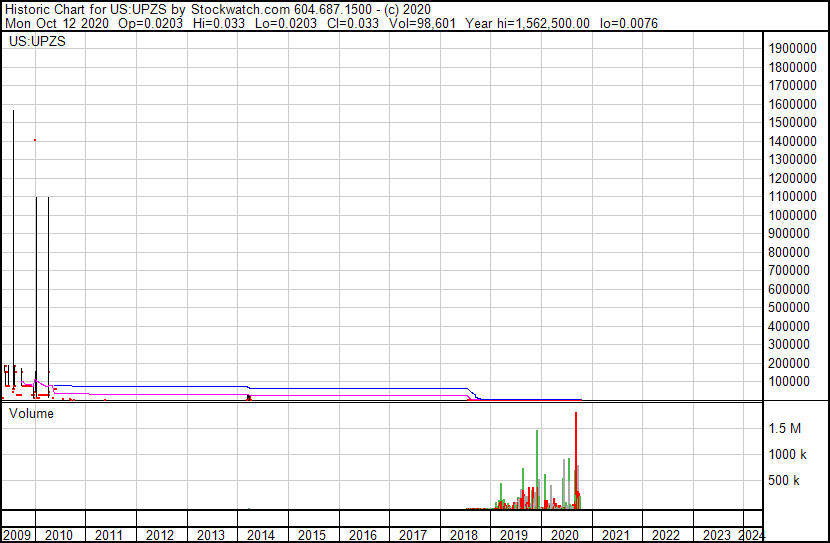Screen dimensions: 830x543
Task: Select the 2020 year label
Action: (x=565, y=535)
